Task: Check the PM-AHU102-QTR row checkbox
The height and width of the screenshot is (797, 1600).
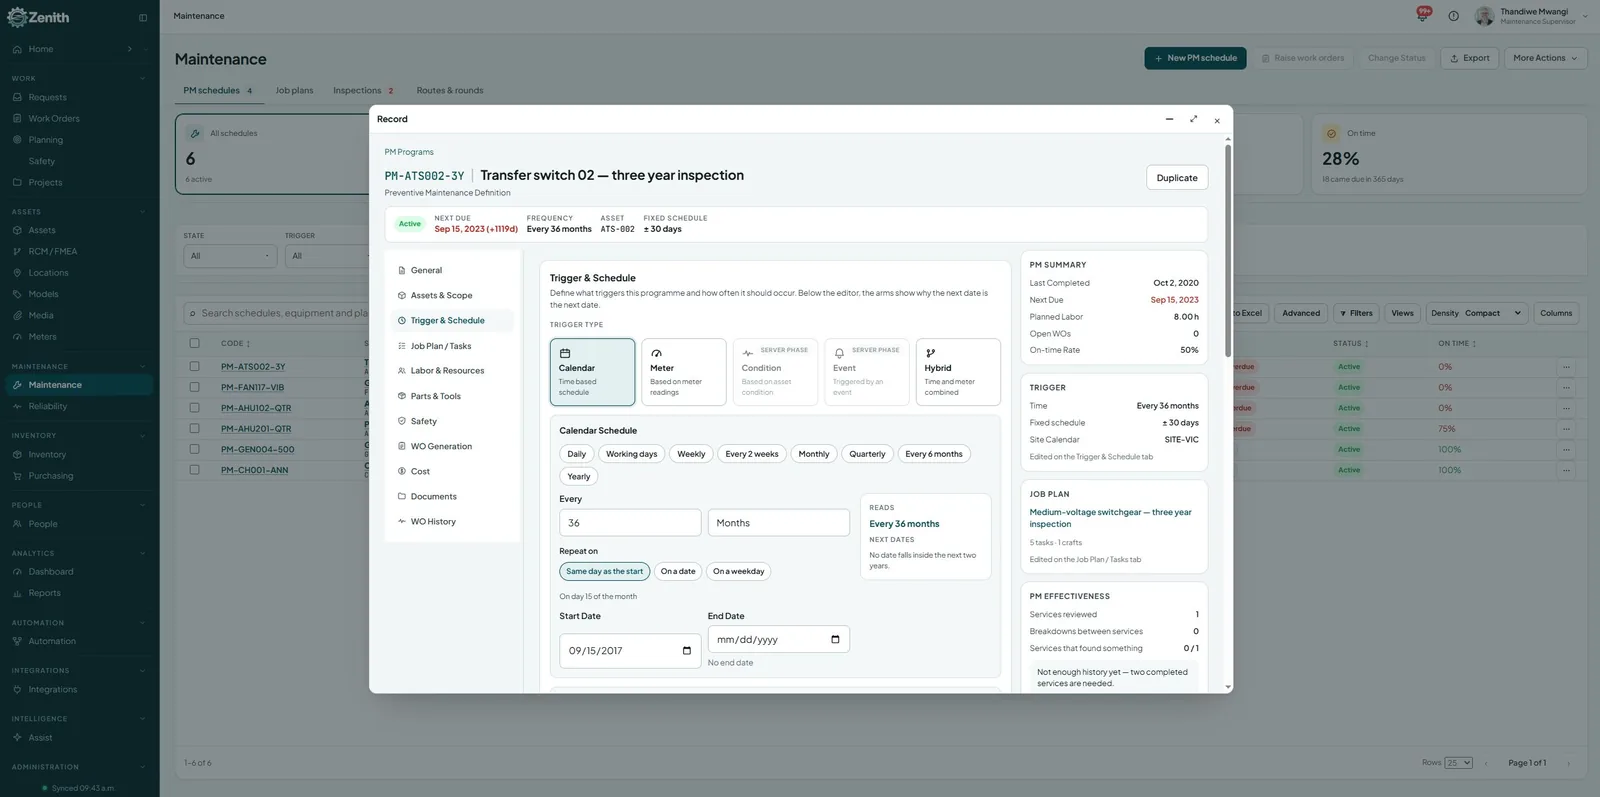Action: click(x=194, y=408)
